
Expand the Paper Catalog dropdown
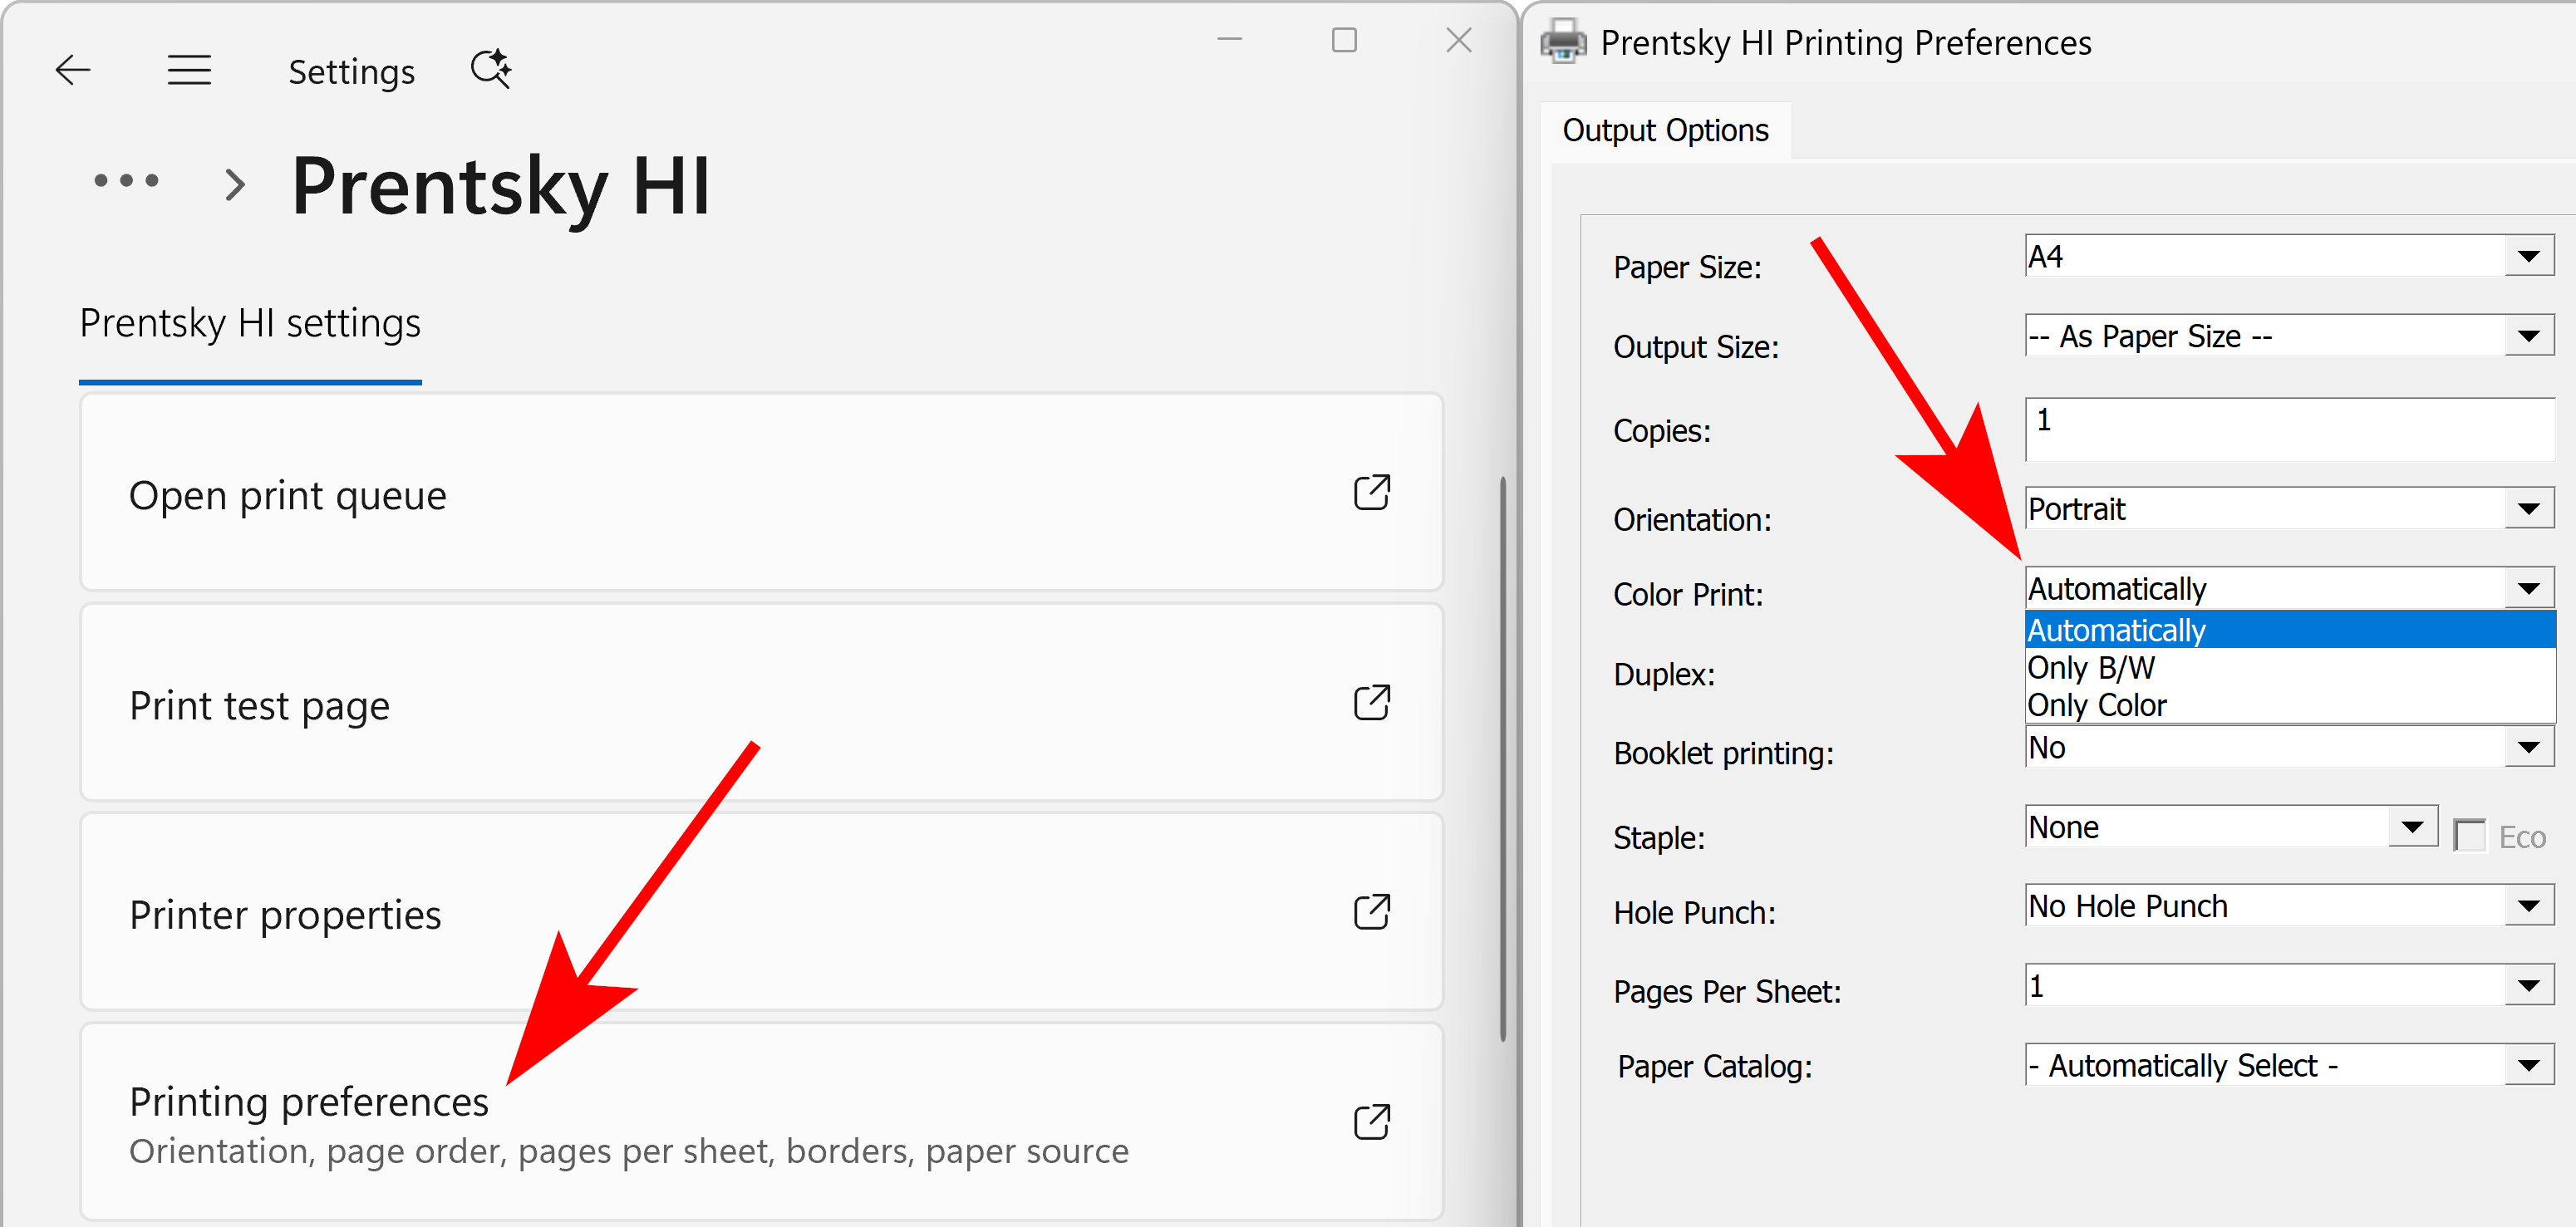coord(2529,1065)
